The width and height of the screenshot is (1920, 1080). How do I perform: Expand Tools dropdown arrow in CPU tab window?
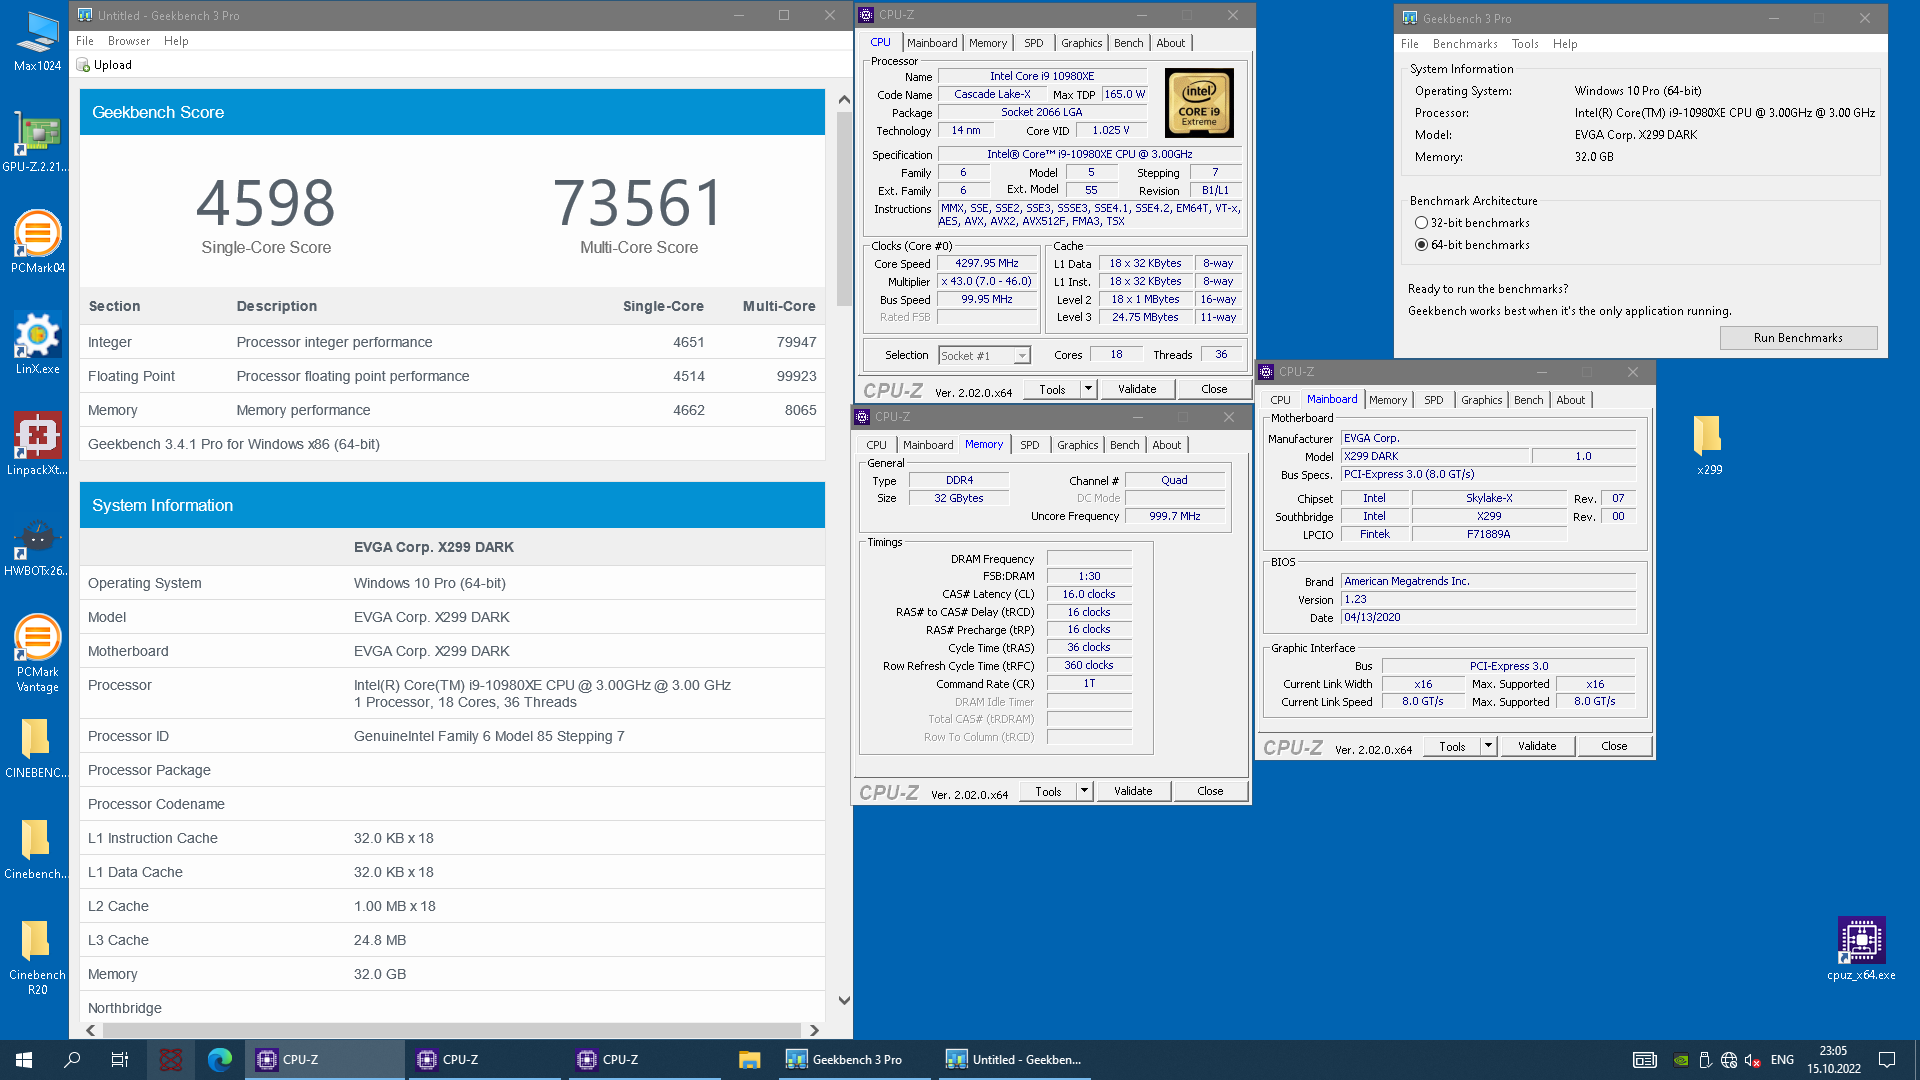[1088, 389]
